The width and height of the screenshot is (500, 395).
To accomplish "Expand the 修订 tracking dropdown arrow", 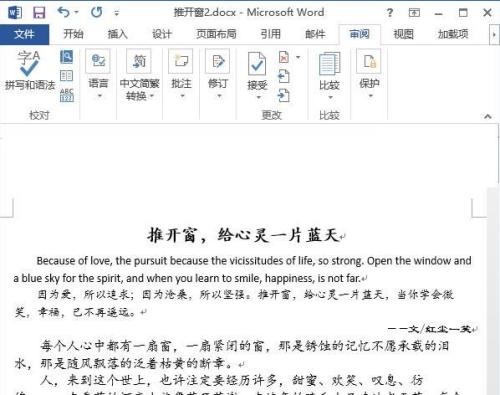I will [x=219, y=96].
